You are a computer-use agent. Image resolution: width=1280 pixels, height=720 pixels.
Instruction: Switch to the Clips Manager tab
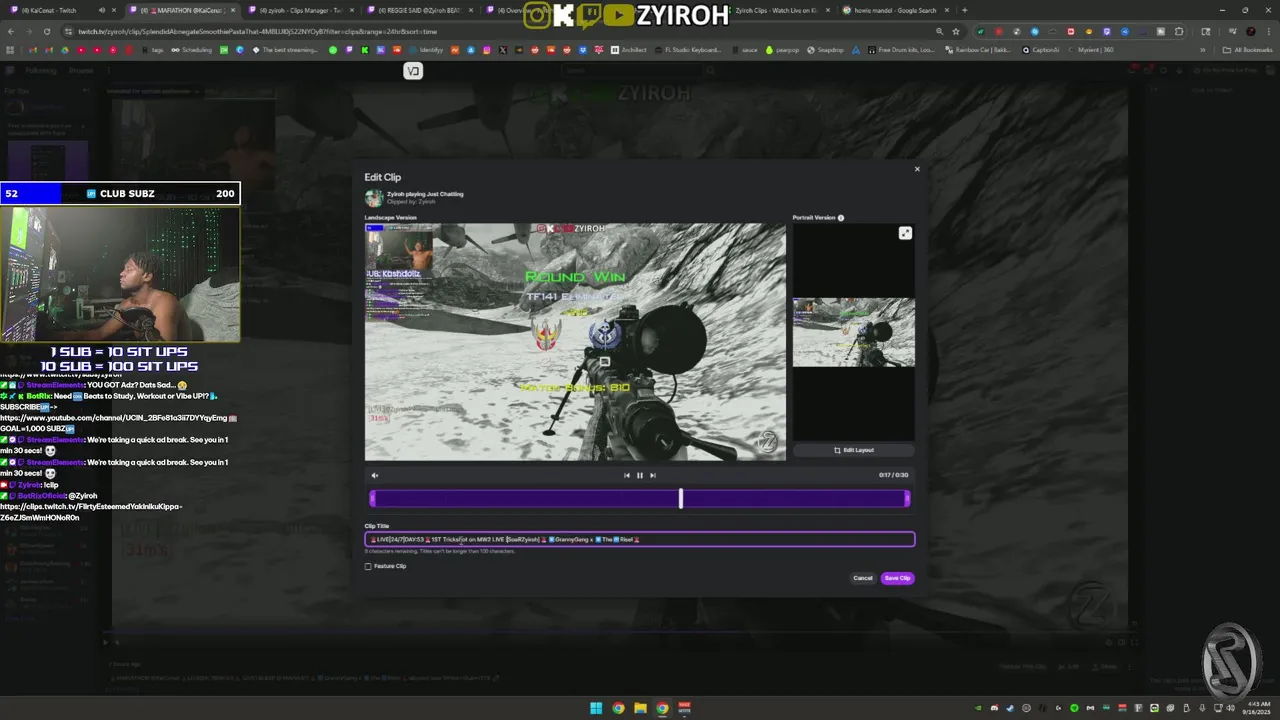pos(300,10)
